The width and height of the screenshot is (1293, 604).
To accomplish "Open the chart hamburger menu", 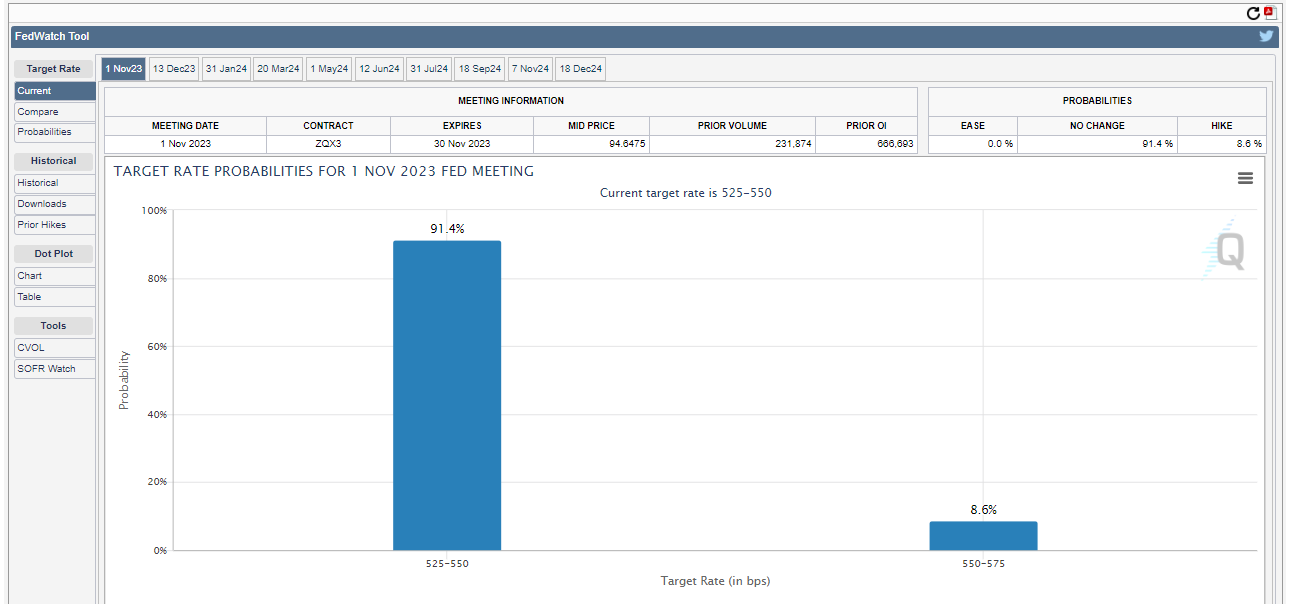I will click(x=1245, y=178).
